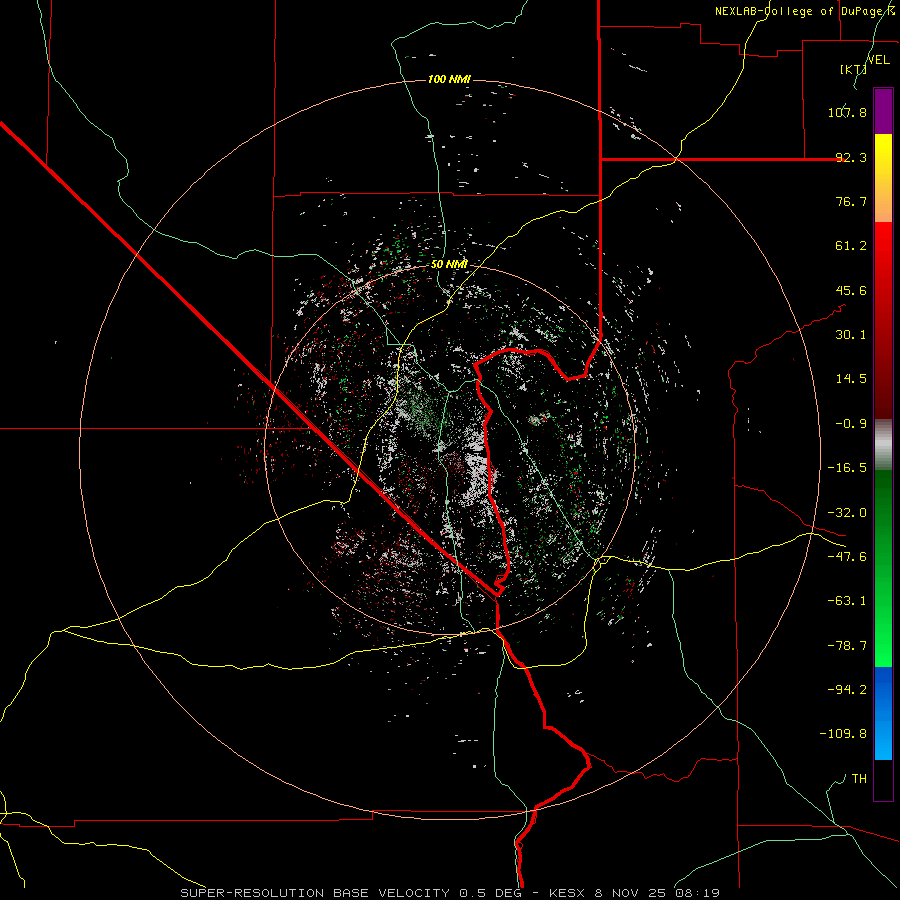The image size is (900, 900).
Task: Click the 107.8 velocity scale value
Action: 848,112
